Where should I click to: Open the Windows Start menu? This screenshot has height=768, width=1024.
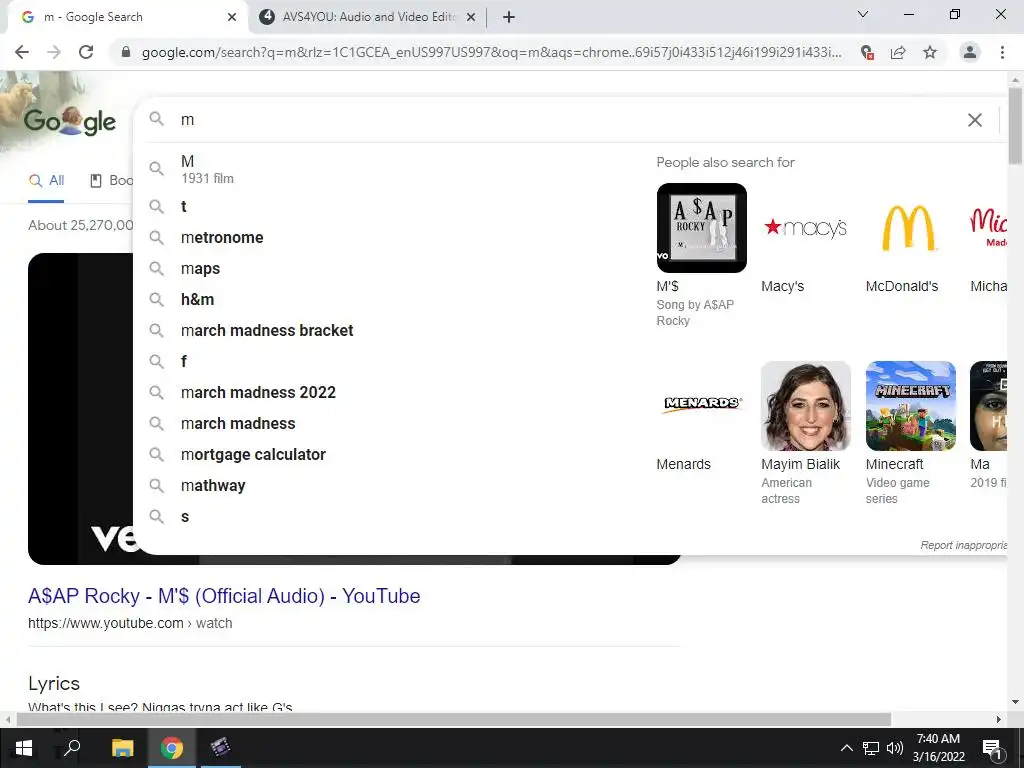(x=24, y=748)
